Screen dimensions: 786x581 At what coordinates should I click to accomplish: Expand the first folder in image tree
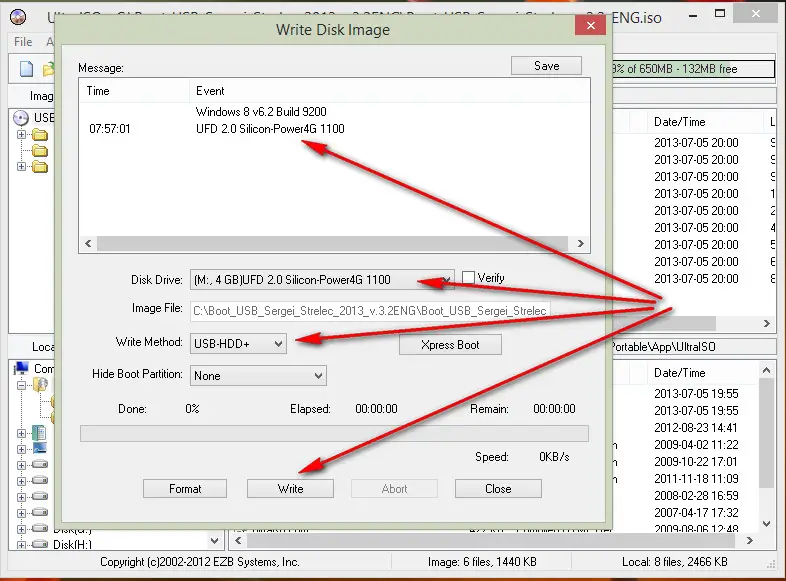pyautogui.click(x=21, y=135)
